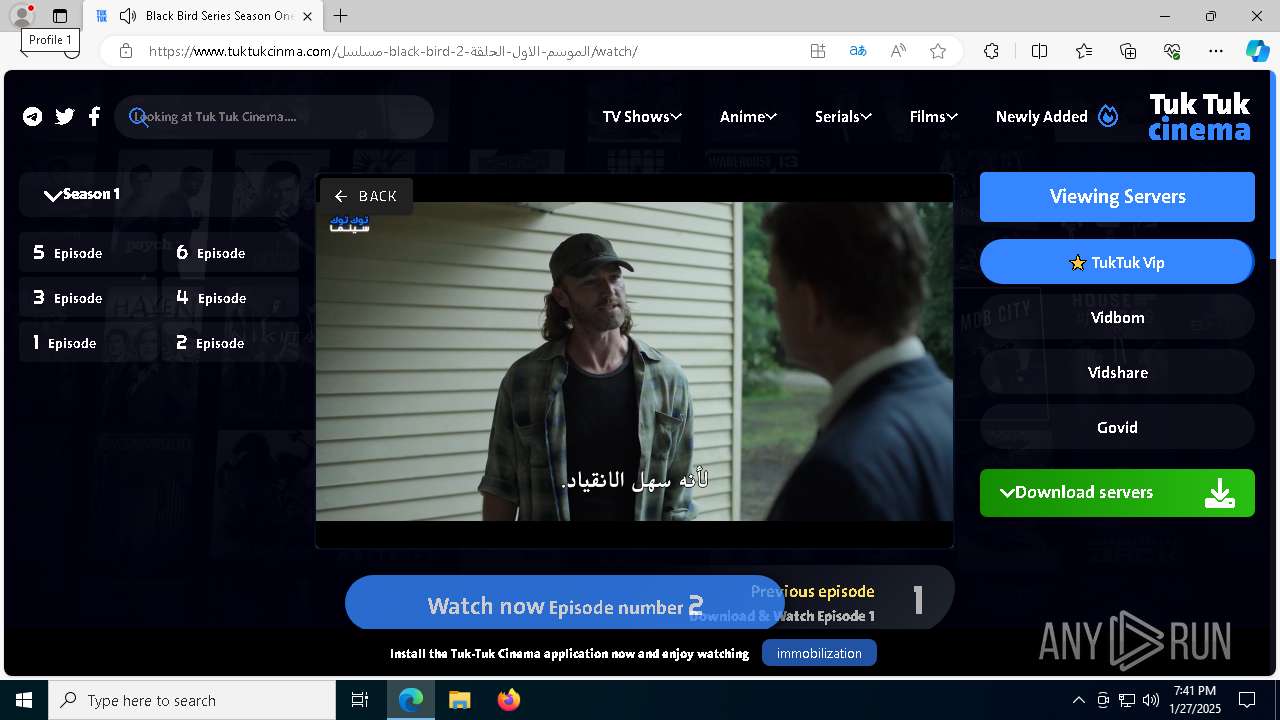The width and height of the screenshot is (1280, 720).
Task: Toggle the split screen icon
Action: pyautogui.click(x=1039, y=51)
